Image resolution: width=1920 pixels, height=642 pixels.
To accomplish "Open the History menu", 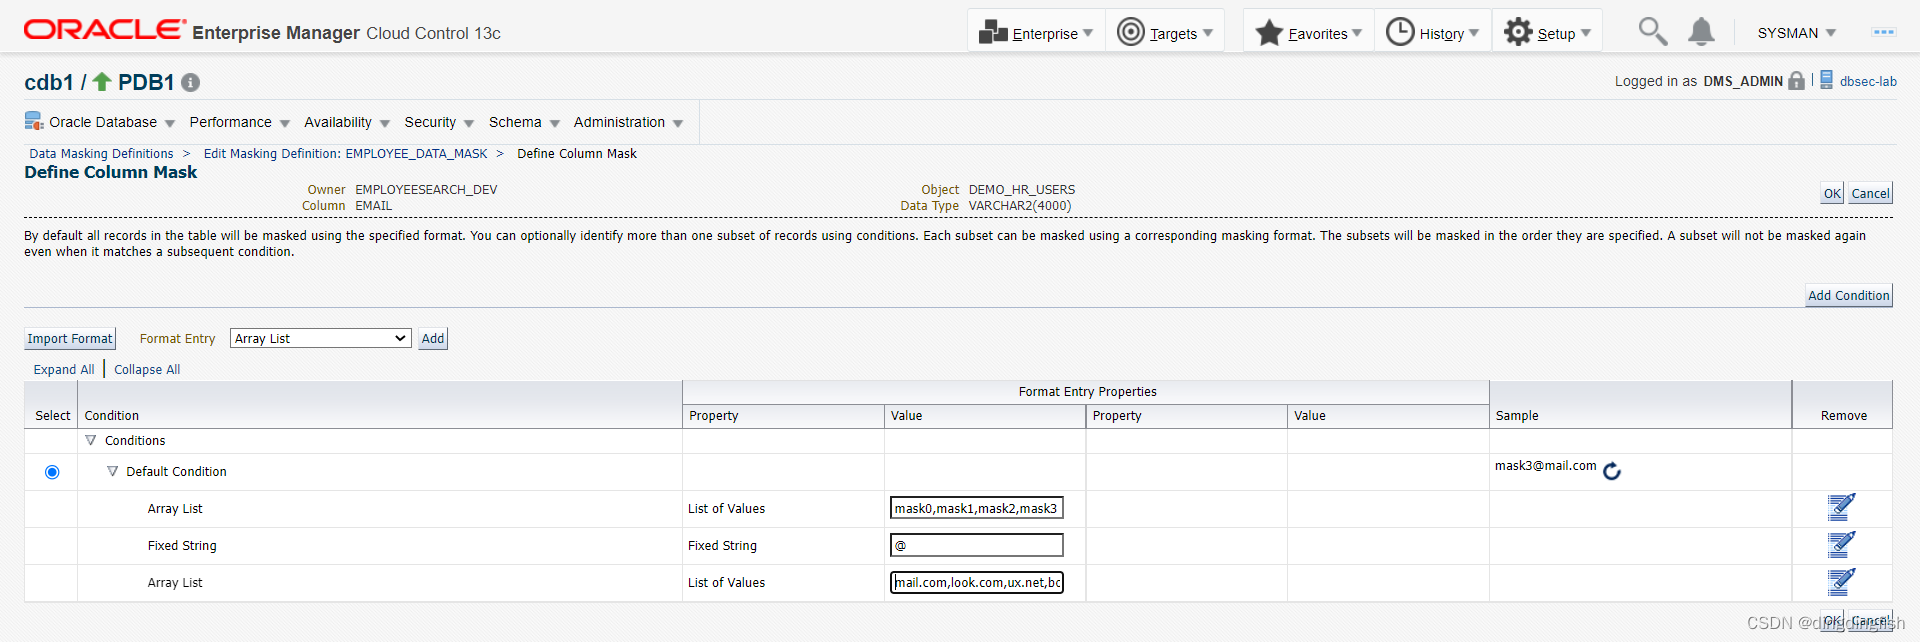I will pos(1433,32).
